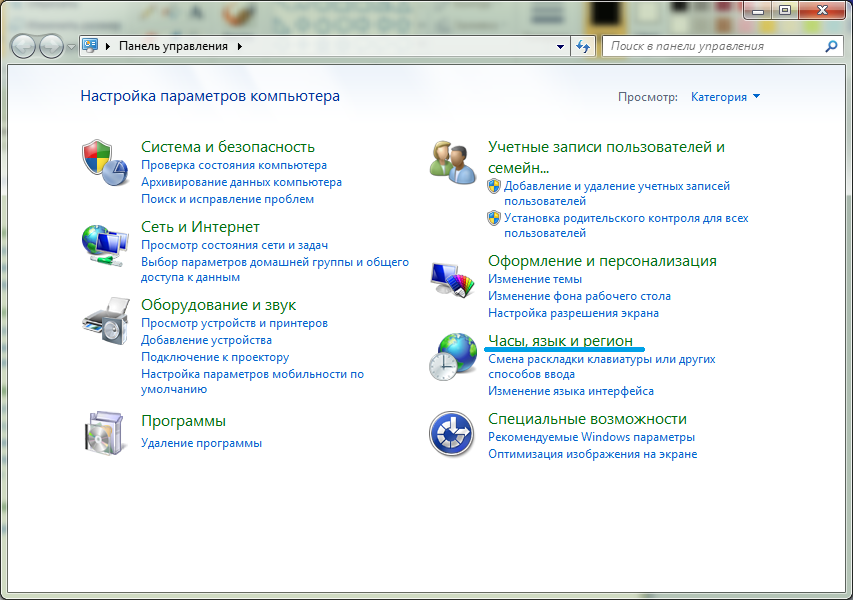Image resolution: width=853 pixels, height=600 pixels.
Task: Click the Control Panel icon in address bar
Action: (x=90, y=46)
